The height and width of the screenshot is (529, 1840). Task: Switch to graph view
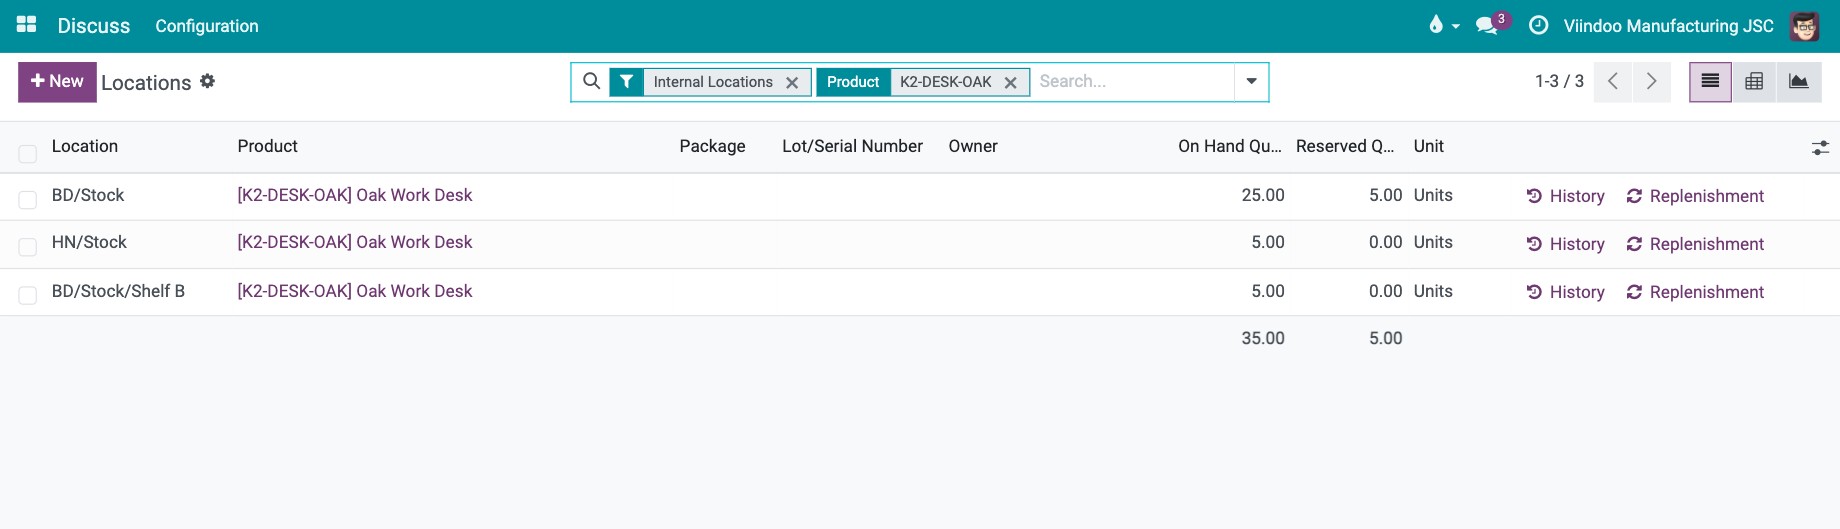click(x=1798, y=82)
